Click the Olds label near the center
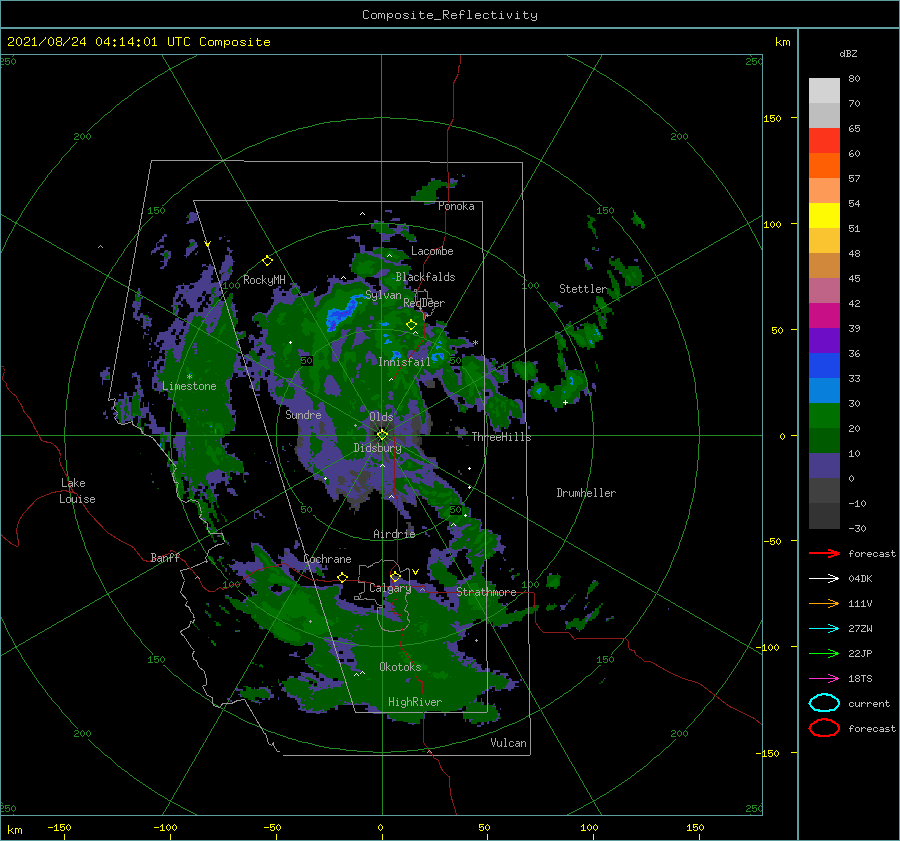The width and height of the screenshot is (900, 841). click(381, 417)
